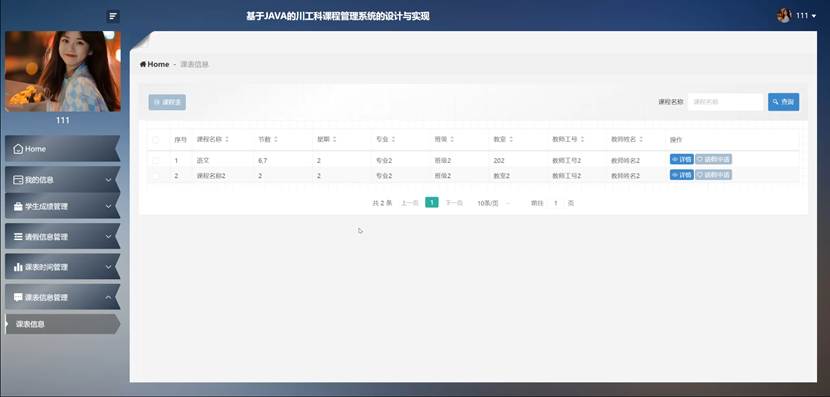Click the 序号 column header
The height and width of the screenshot is (397, 830).
181,140
